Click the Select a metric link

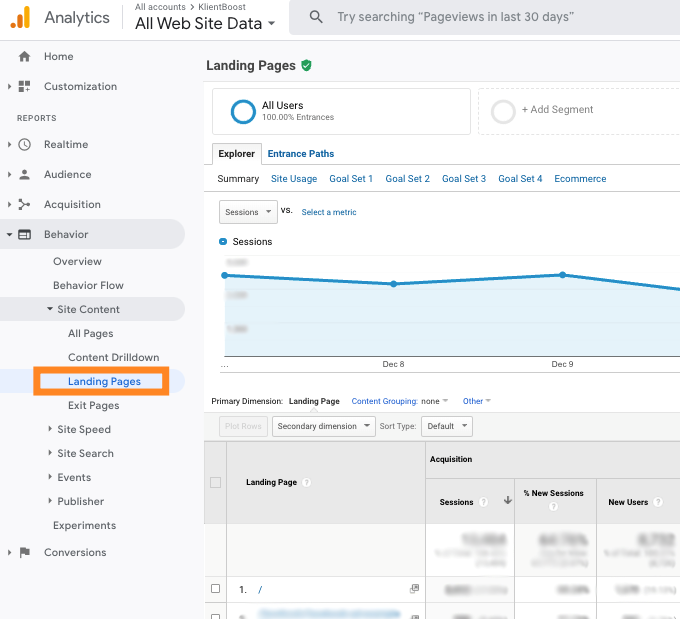click(x=329, y=212)
